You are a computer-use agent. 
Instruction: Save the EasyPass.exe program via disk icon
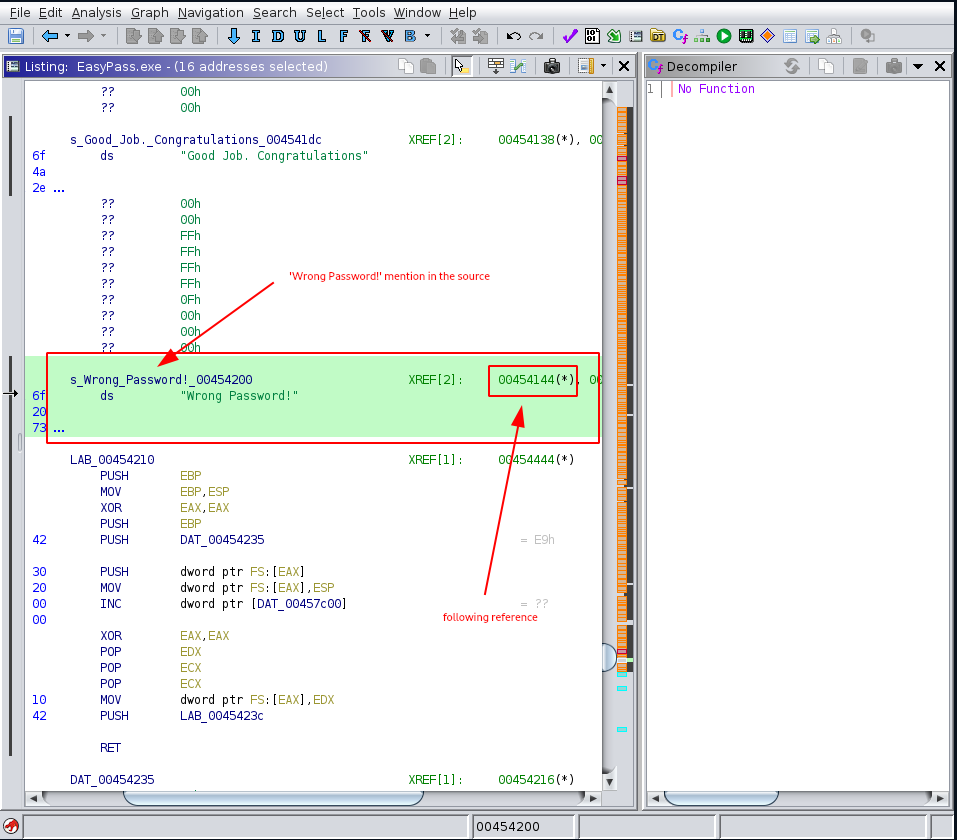15,36
